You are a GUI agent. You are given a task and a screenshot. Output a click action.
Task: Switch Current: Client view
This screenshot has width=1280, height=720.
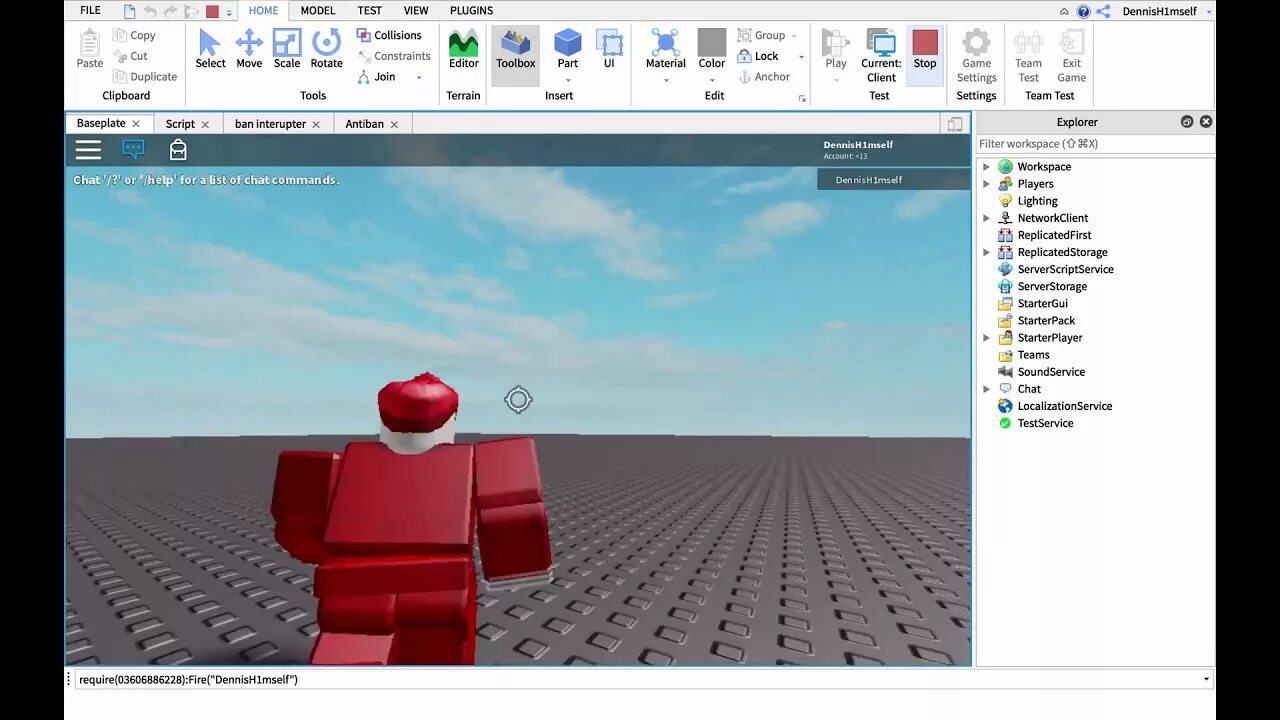pyautogui.click(x=881, y=55)
